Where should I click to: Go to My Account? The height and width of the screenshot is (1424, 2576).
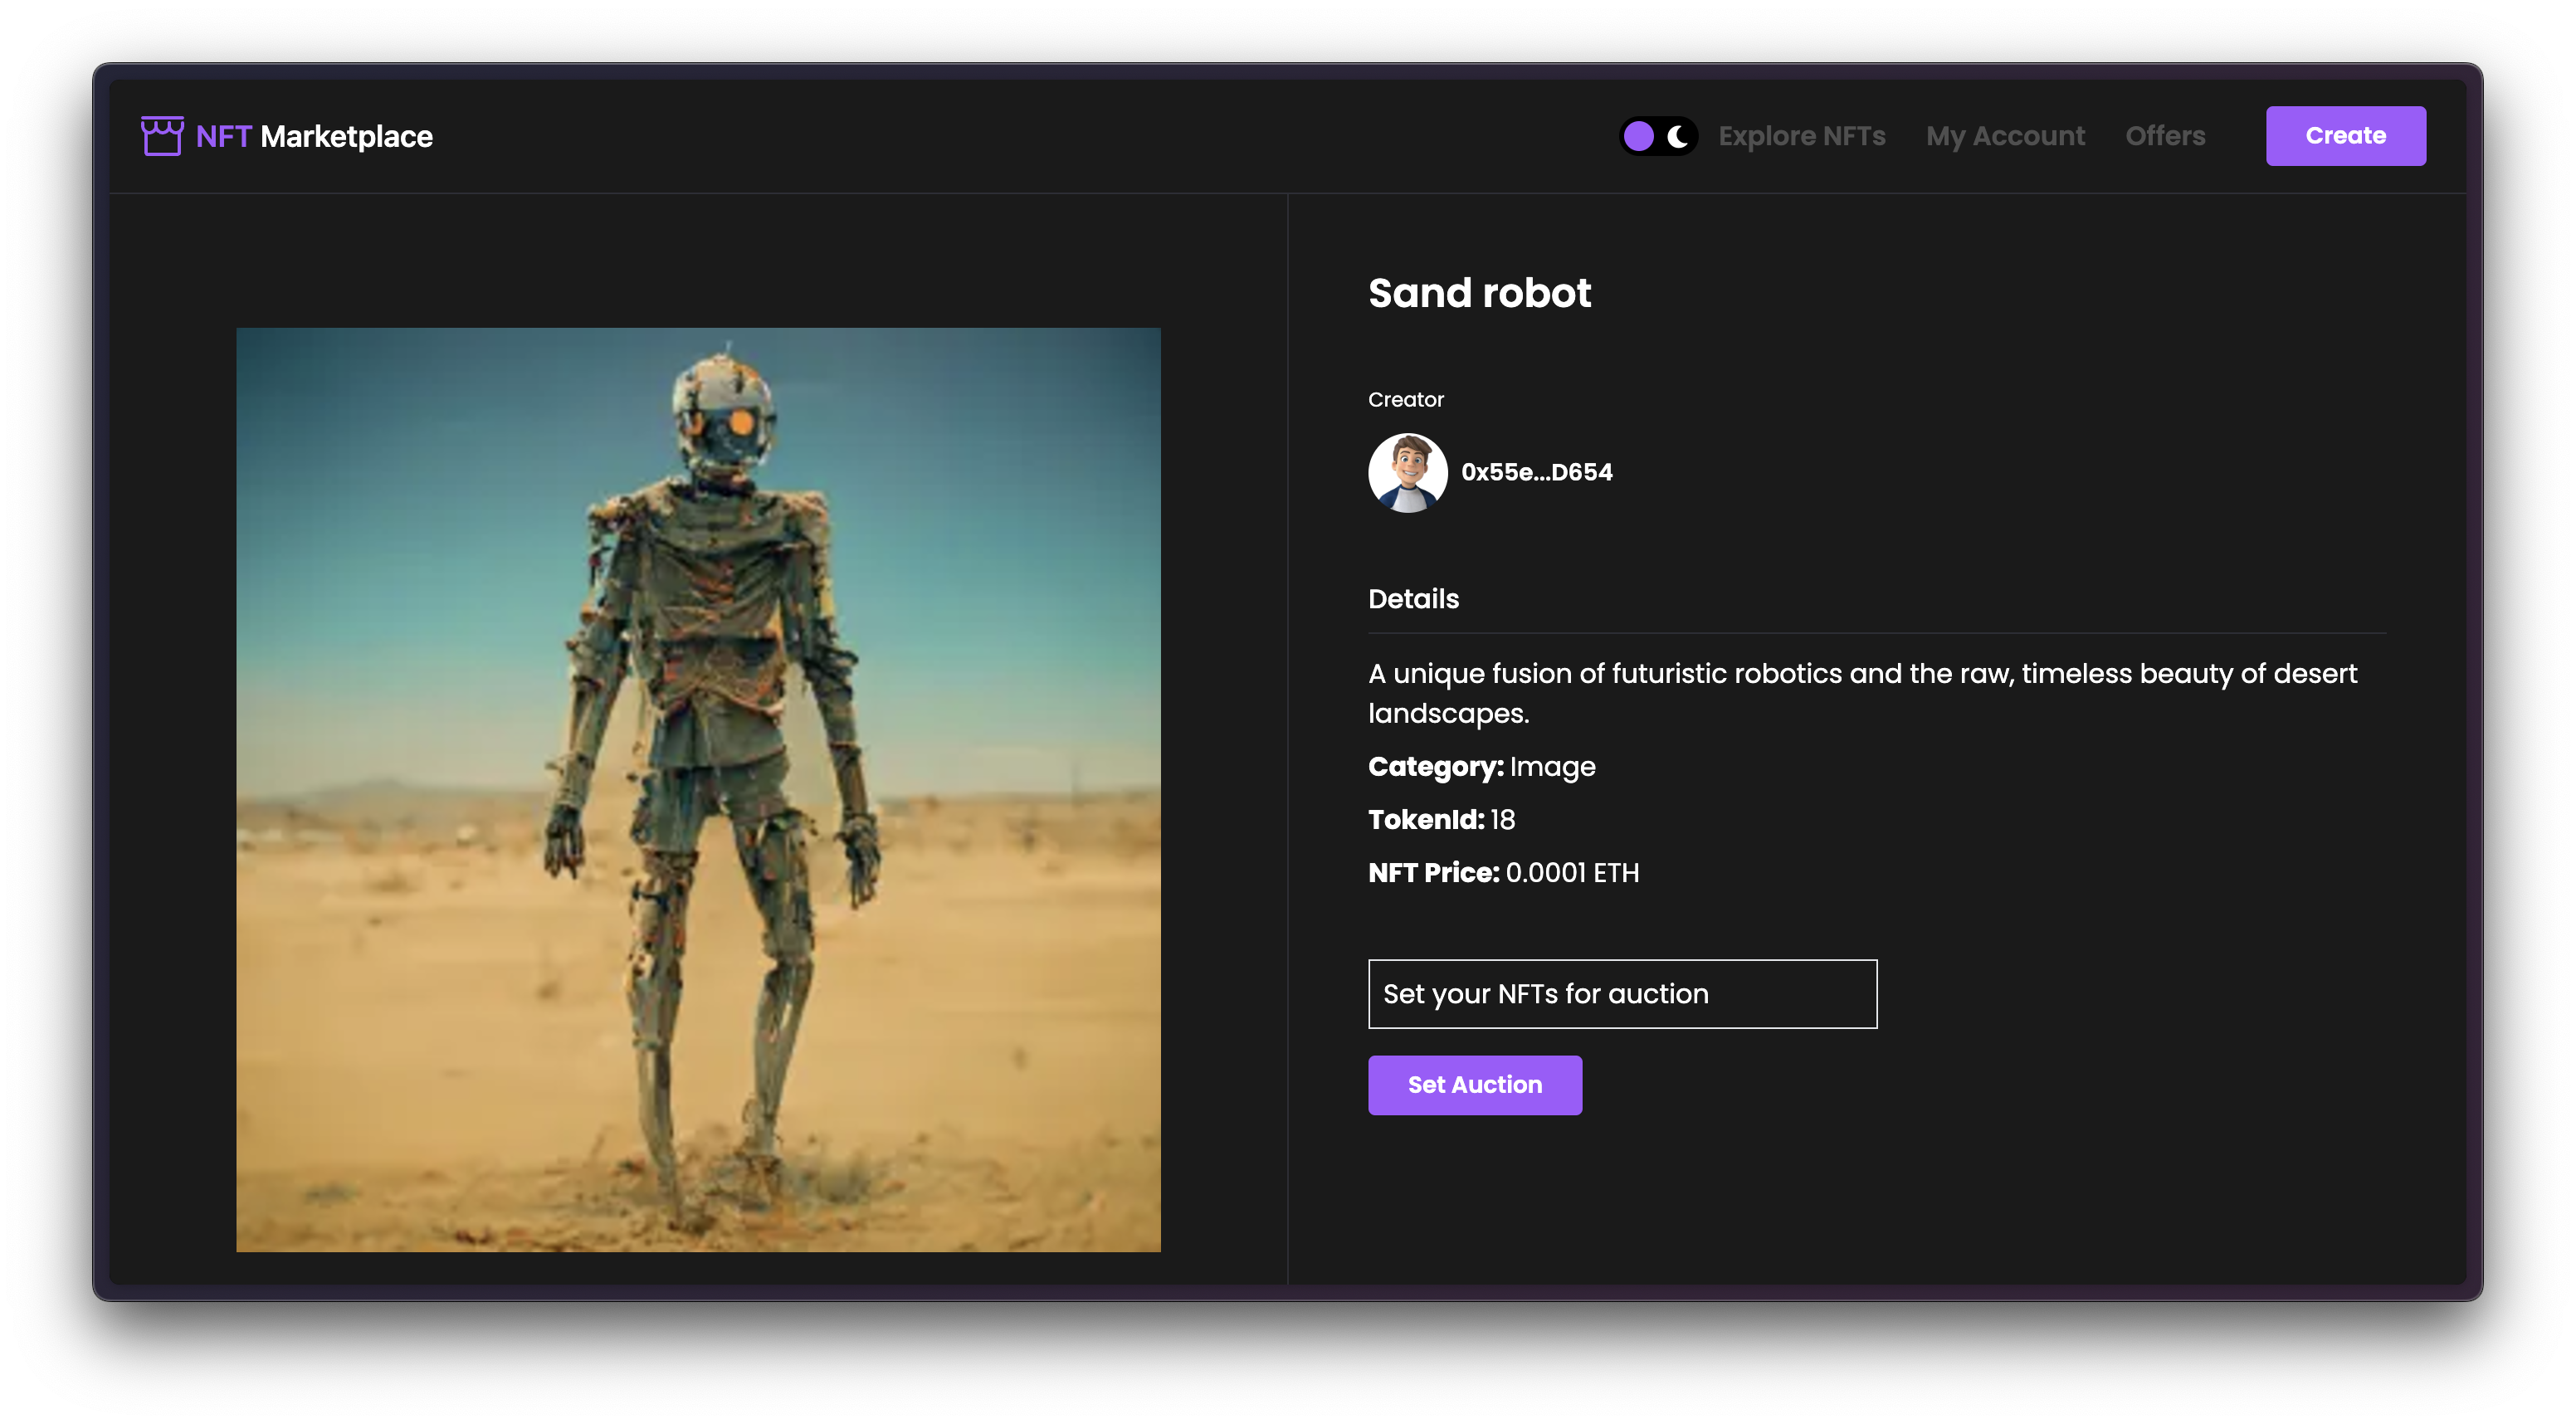point(2005,136)
